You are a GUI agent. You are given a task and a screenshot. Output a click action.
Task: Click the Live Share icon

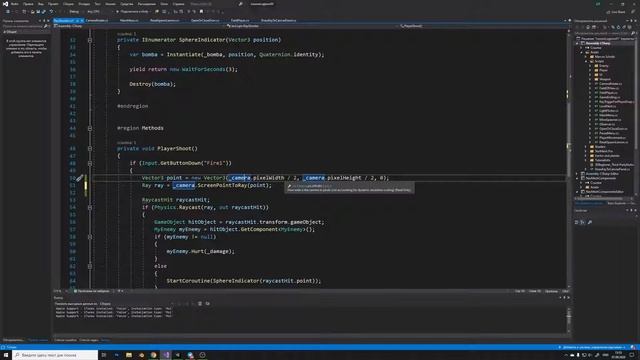(x=609, y=12)
